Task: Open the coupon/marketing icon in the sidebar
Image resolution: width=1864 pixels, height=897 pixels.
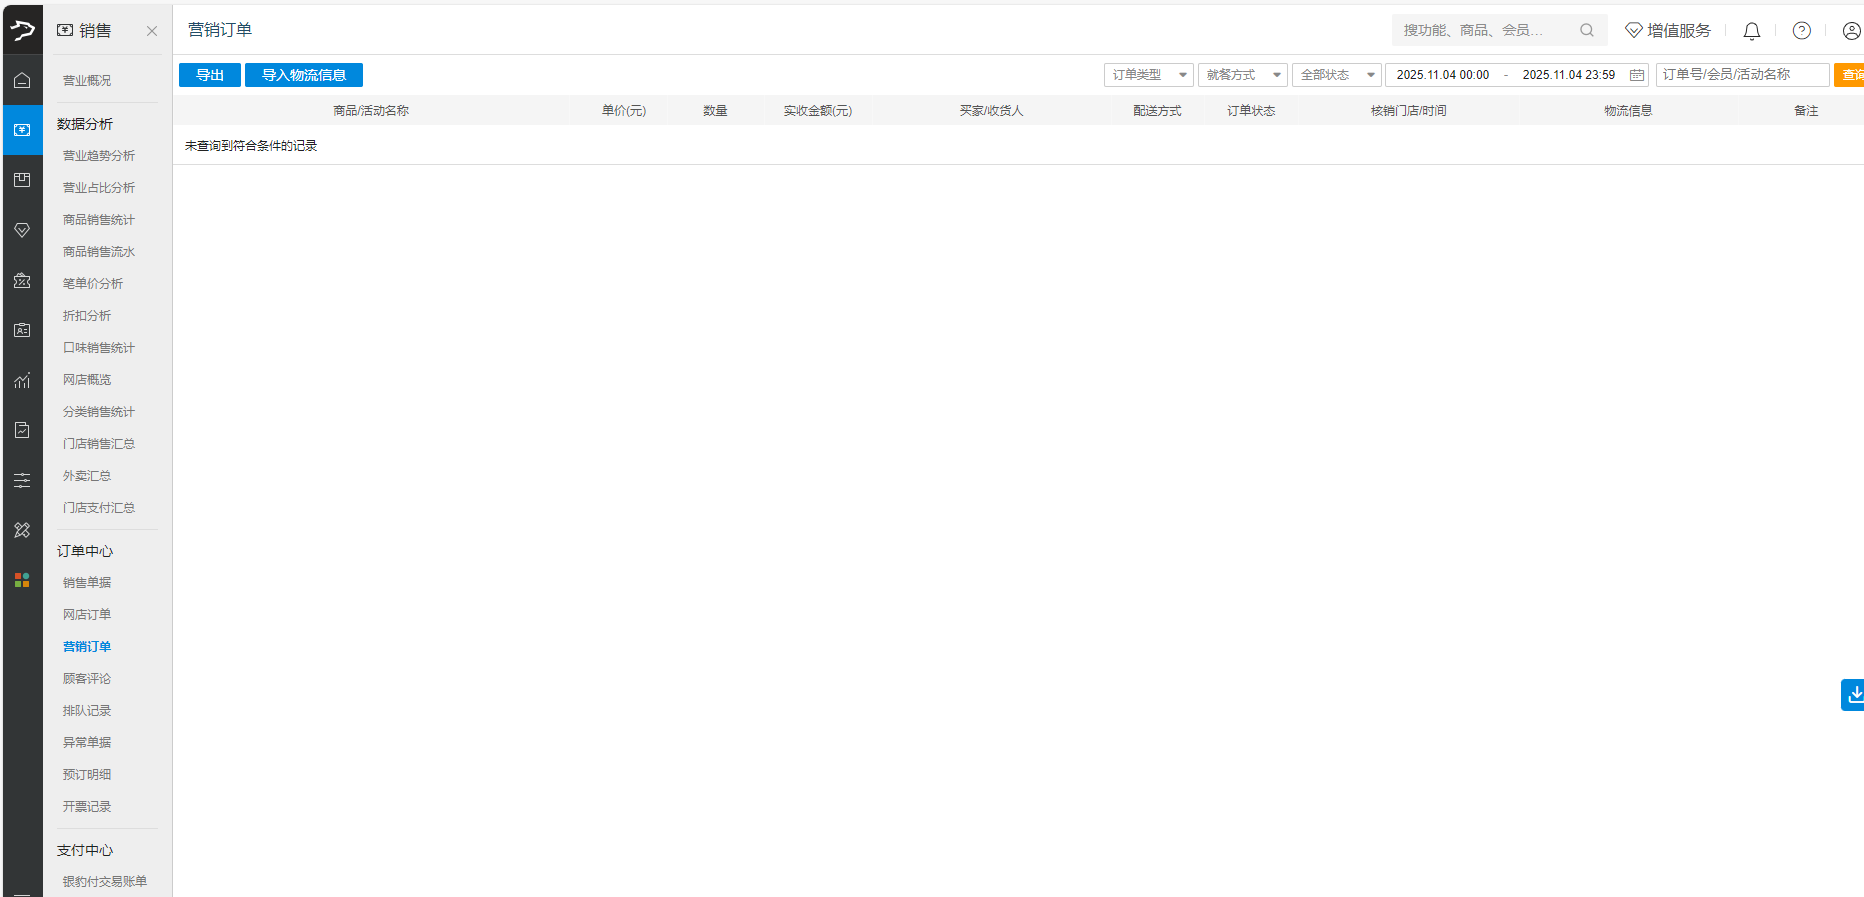Action: (22, 281)
